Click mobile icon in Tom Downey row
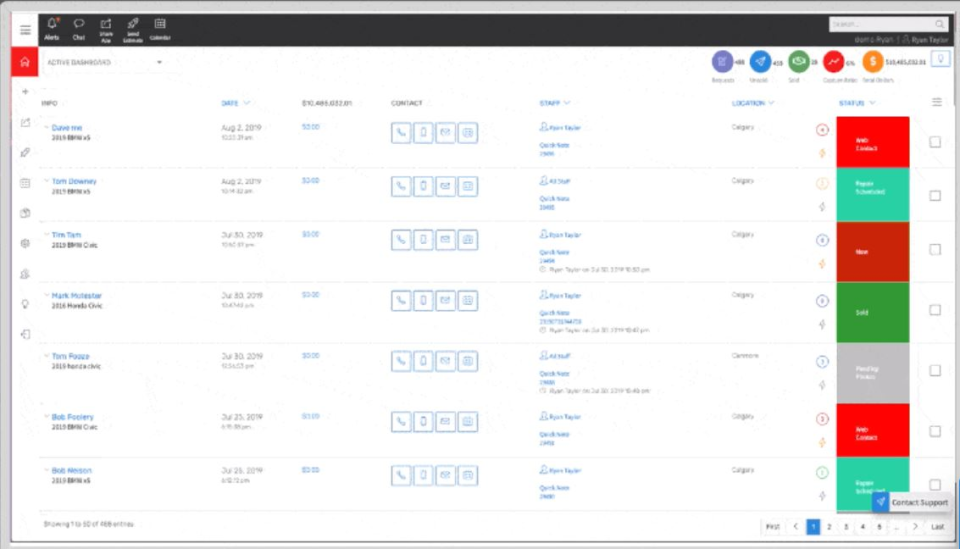The width and height of the screenshot is (960, 549). 423,186
